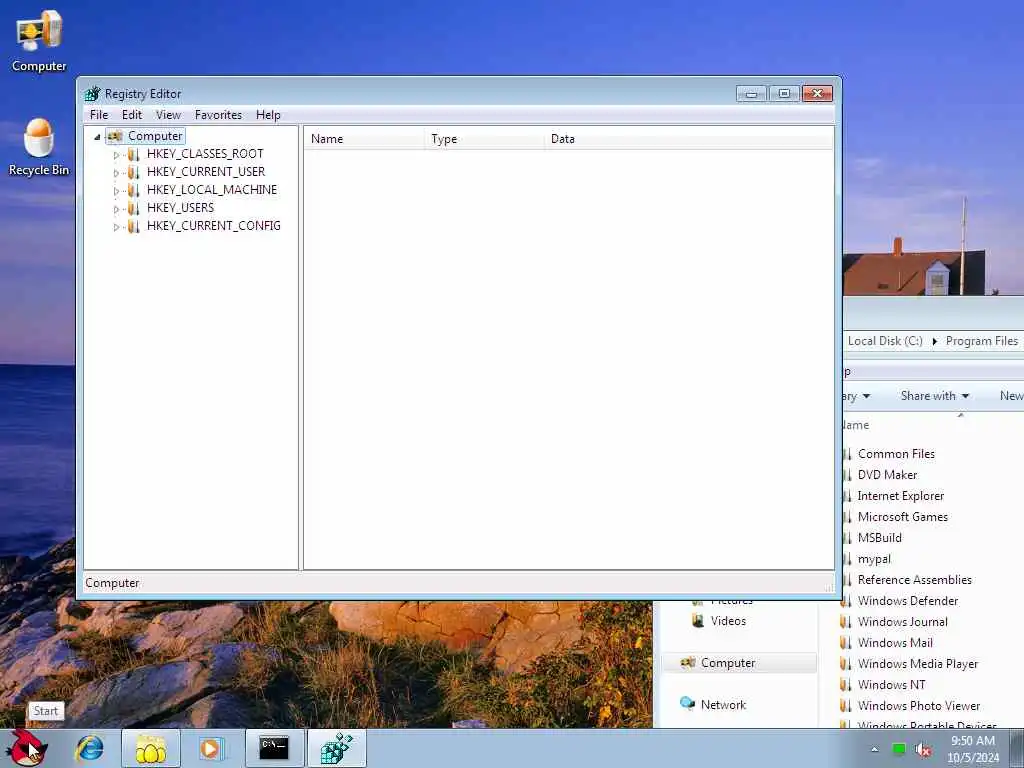Image resolution: width=1024 pixels, height=768 pixels.
Task: Launch Internet Explorer from the taskbar
Action: (89, 748)
